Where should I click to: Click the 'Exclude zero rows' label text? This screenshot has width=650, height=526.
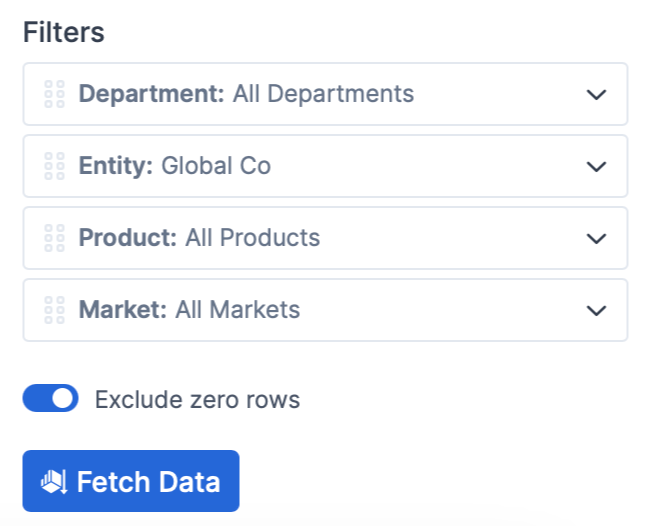tap(197, 400)
